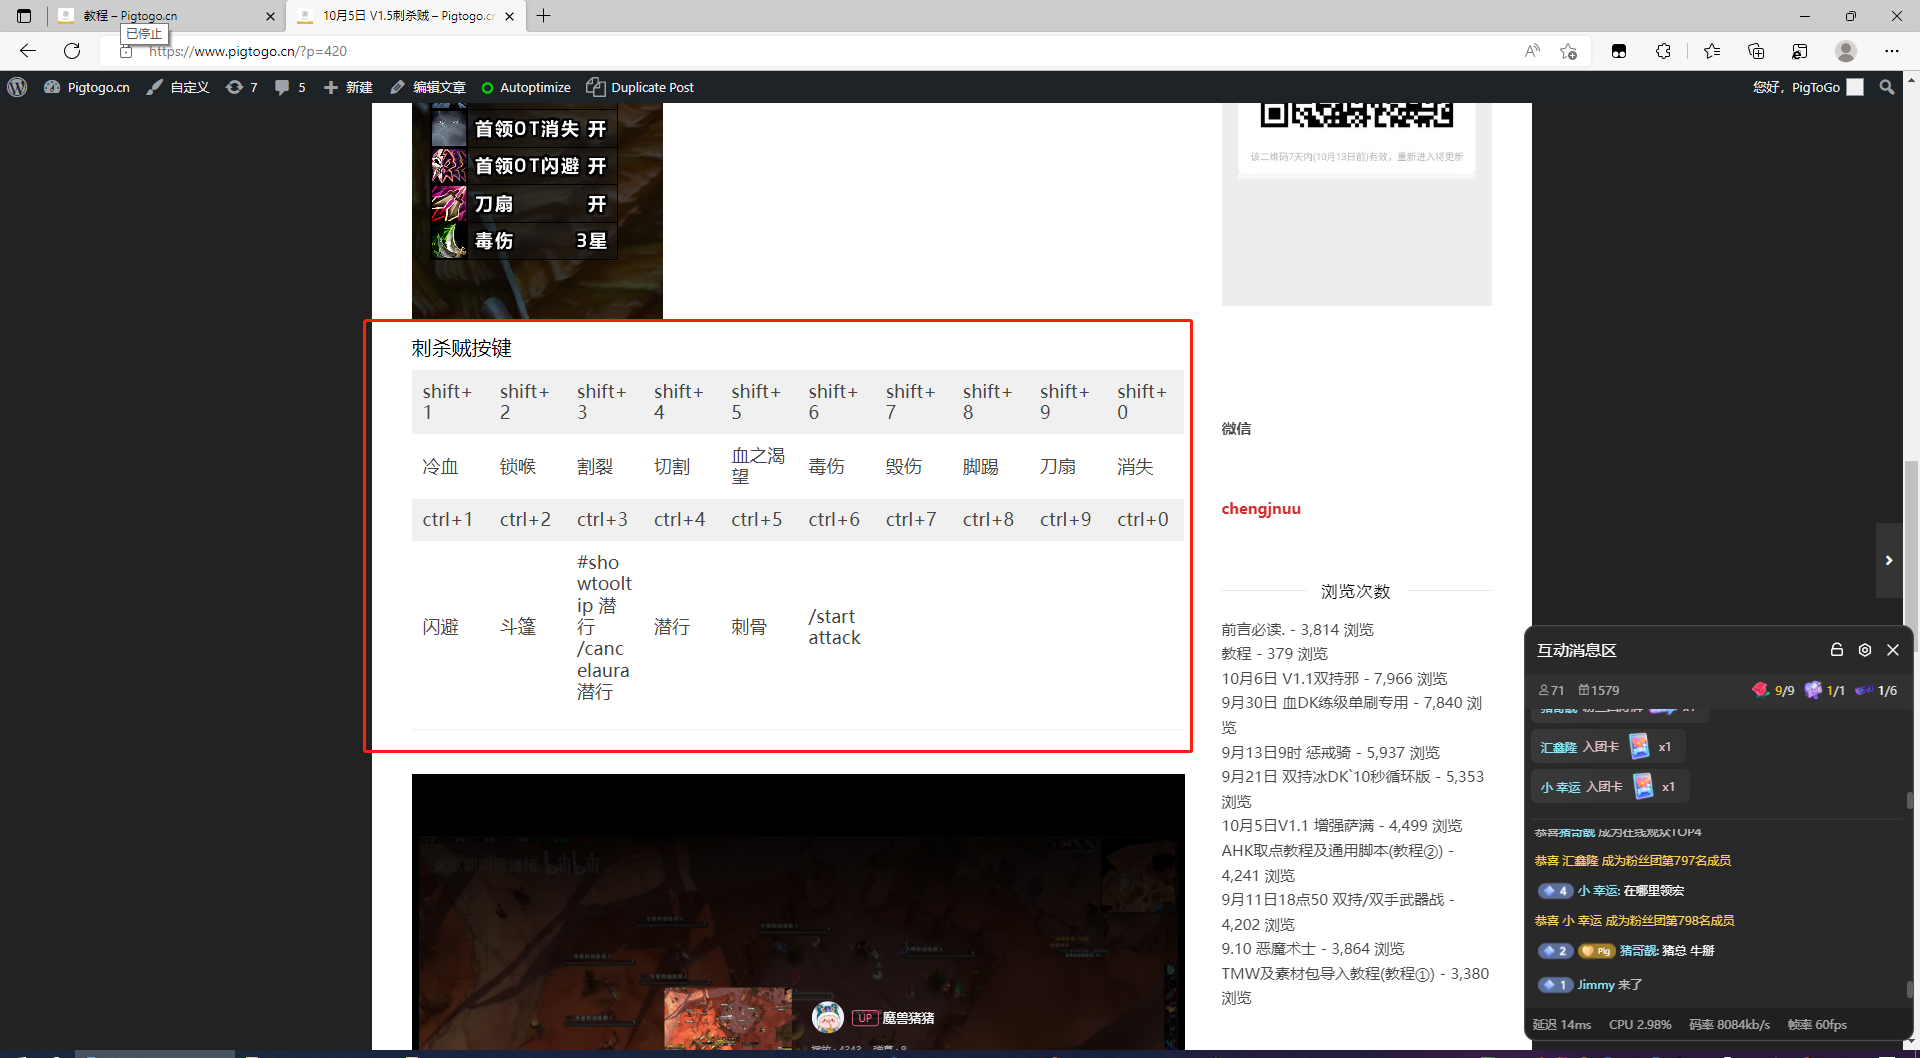Open the comments bubble showing 5
Viewport: 1920px width, 1058px height.
point(290,87)
